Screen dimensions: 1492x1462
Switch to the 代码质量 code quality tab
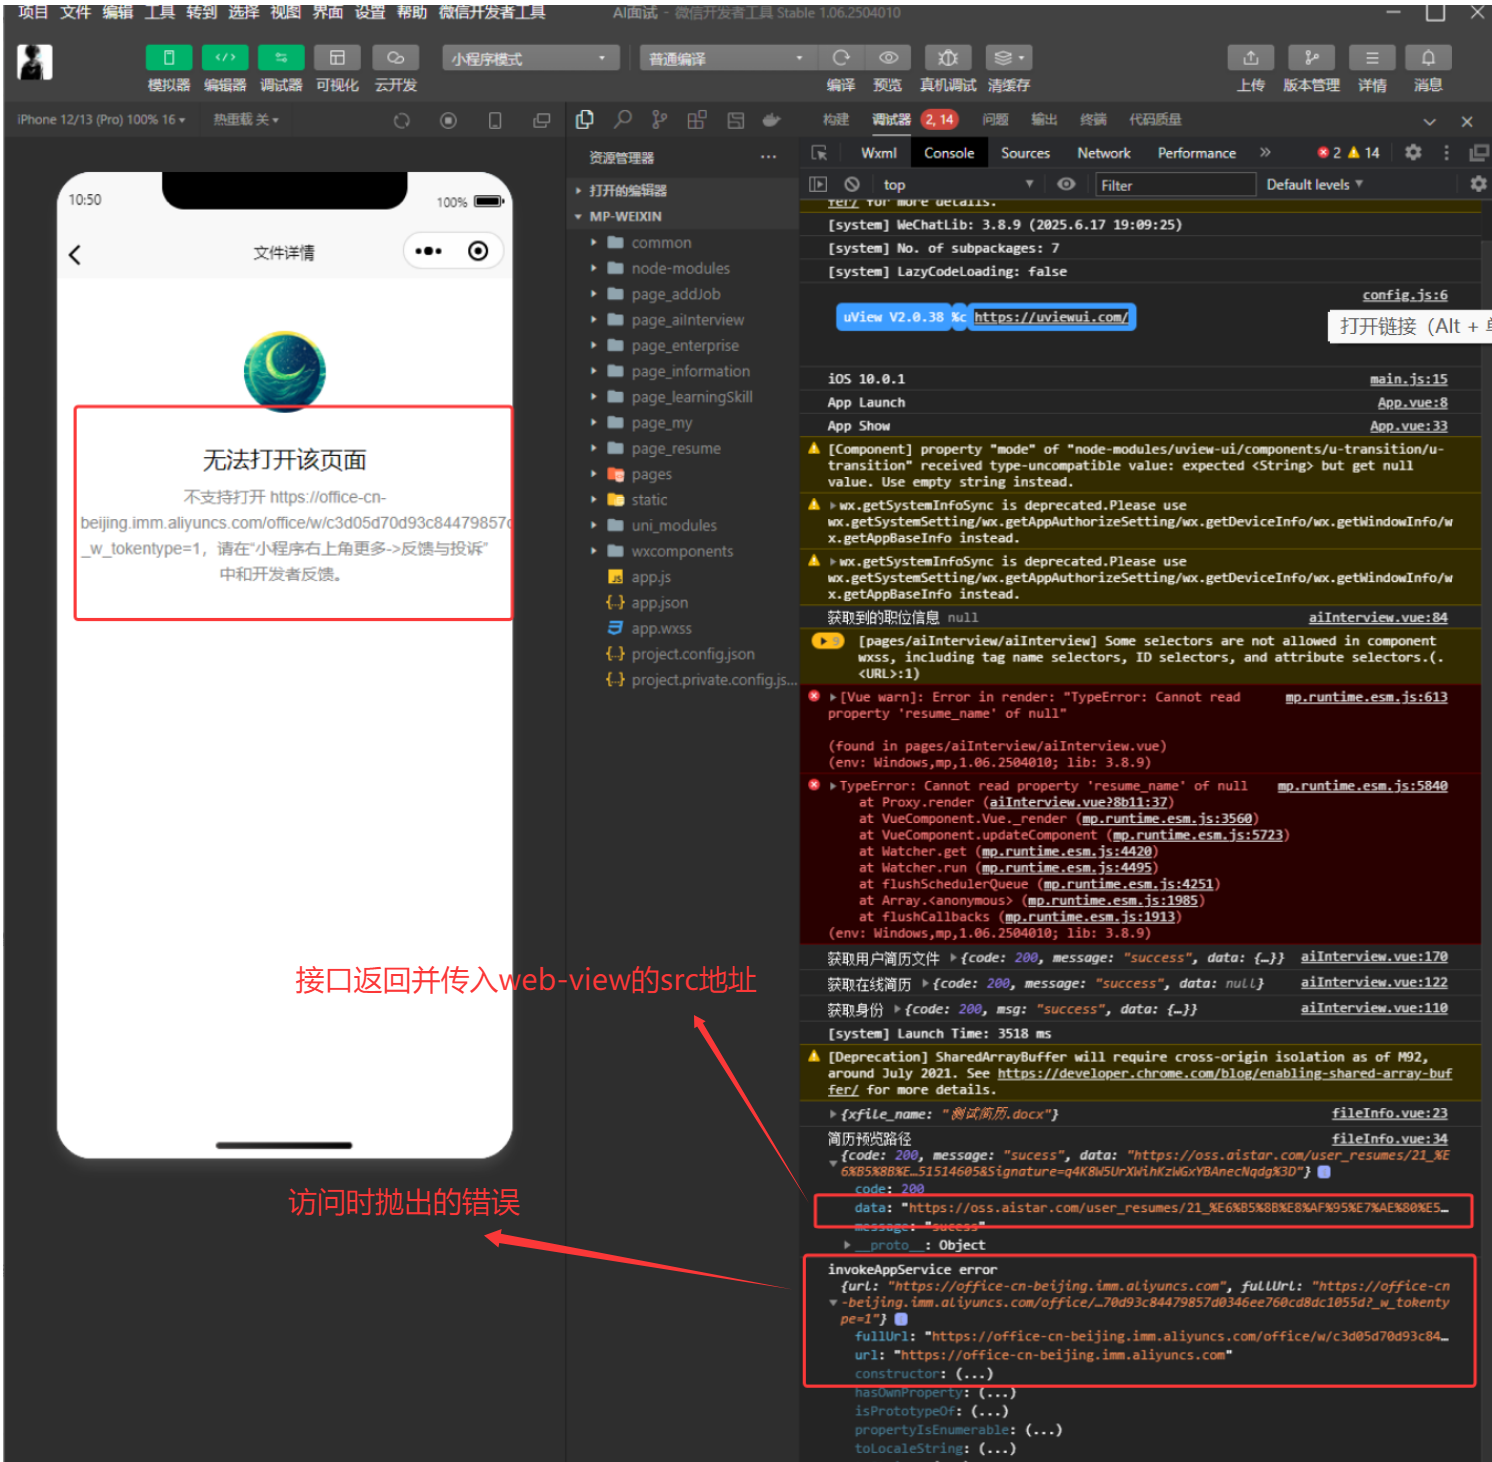[x=1155, y=120]
